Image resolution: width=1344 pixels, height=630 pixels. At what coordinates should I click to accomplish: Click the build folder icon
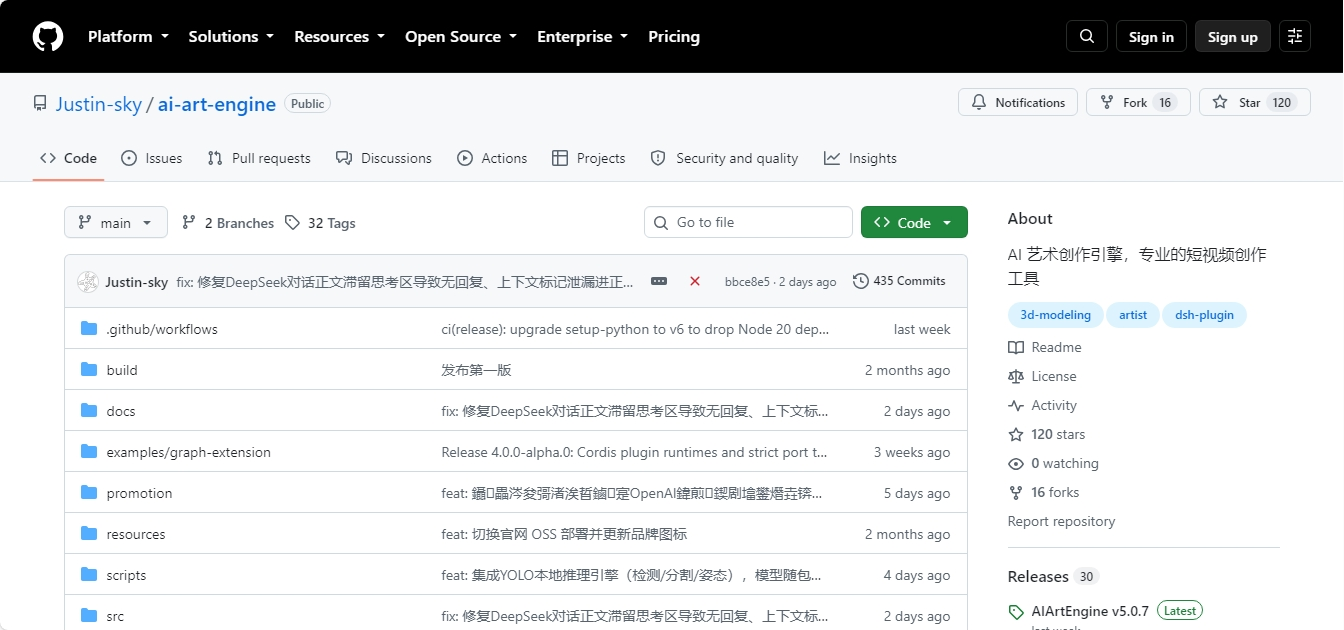[89, 369]
